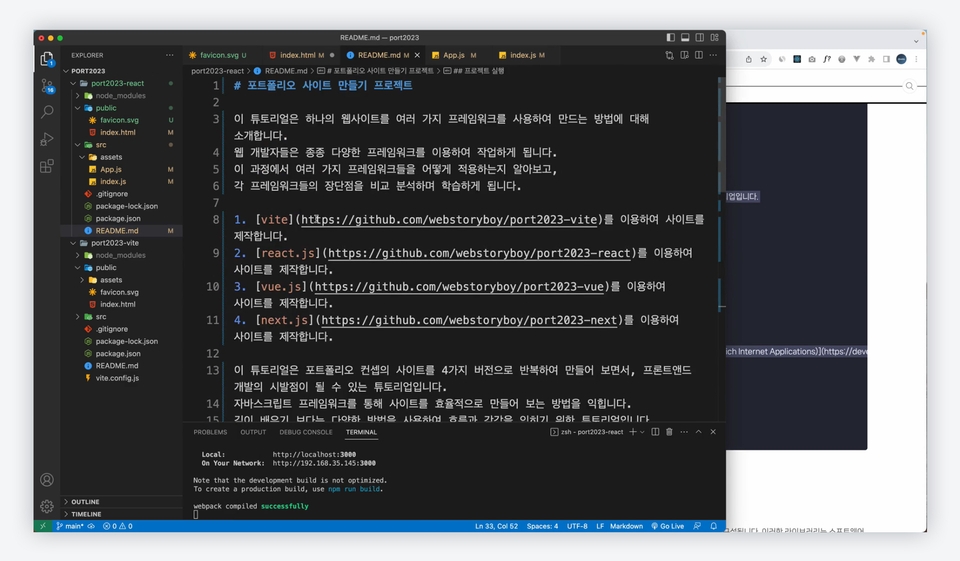Open the PROBLEMS panel tab
The height and width of the screenshot is (561, 960).
click(x=210, y=432)
